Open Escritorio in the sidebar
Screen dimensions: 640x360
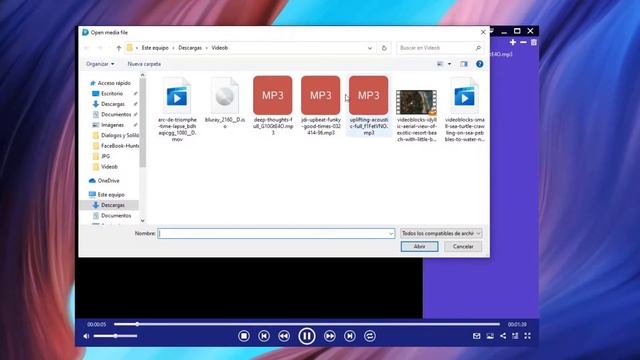tap(112, 93)
